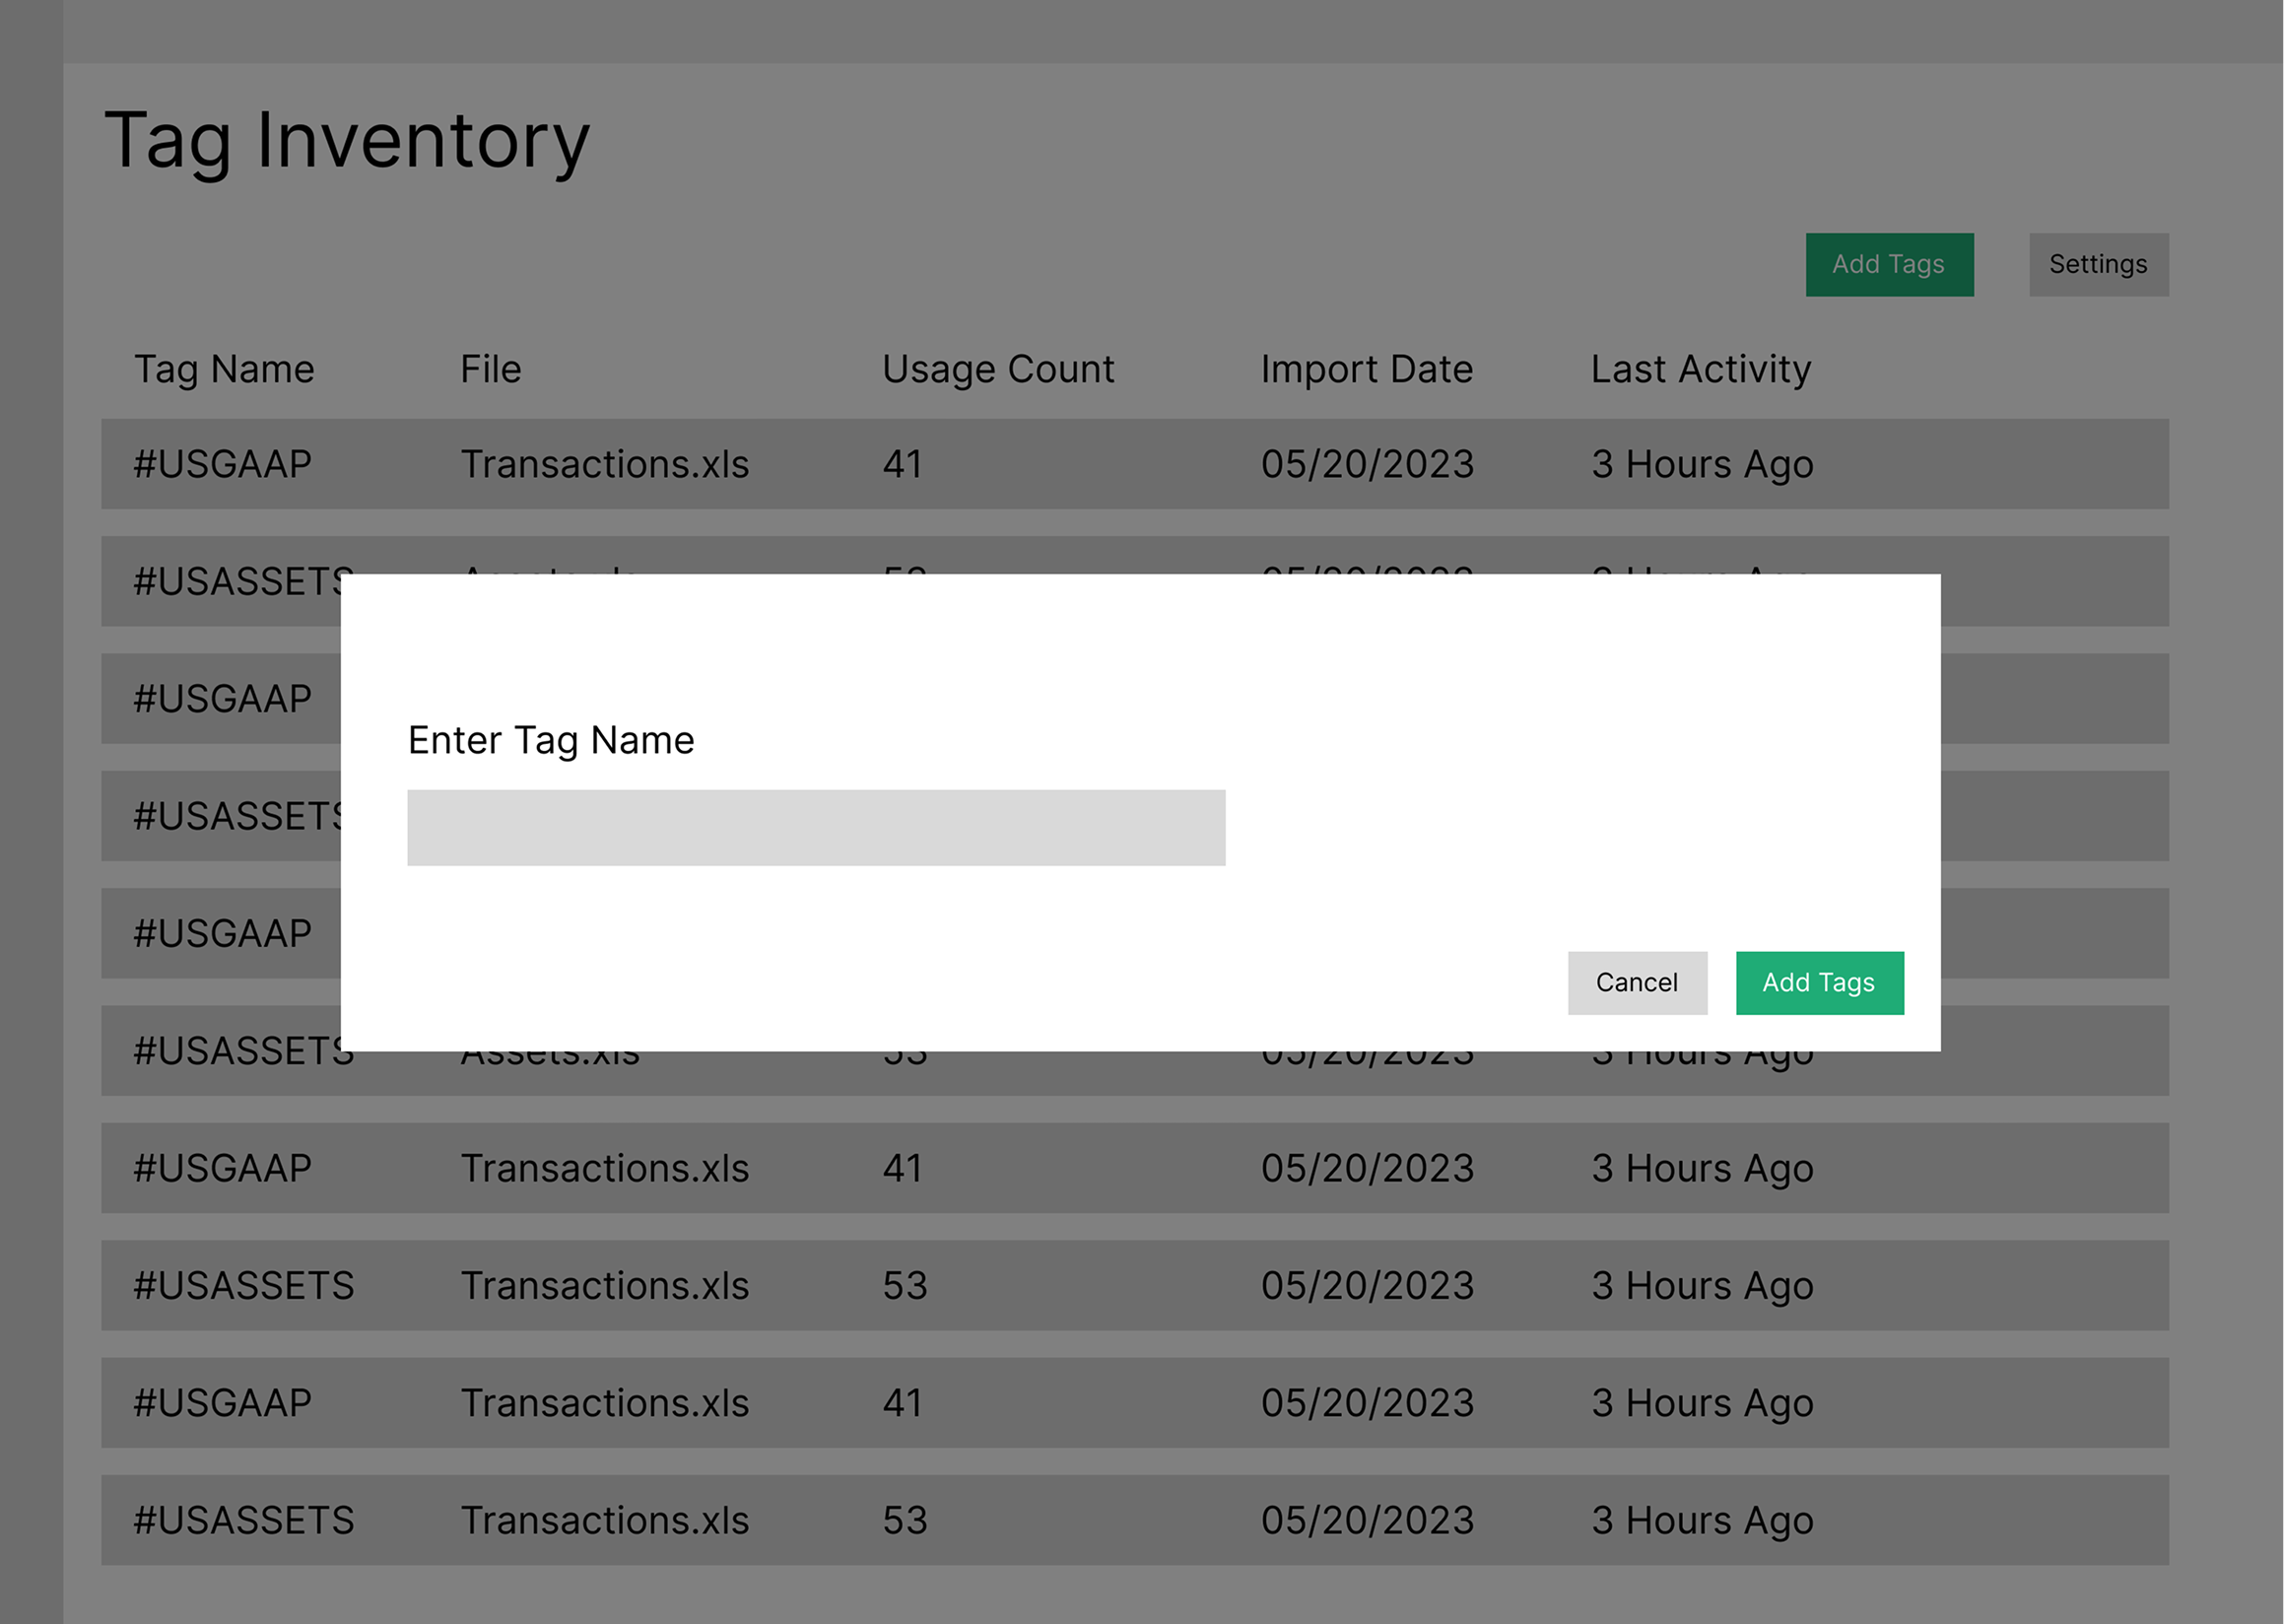Sort table by Usage Count column header
Image resolution: width=2284 pixels, height=1624 pixels.
tap(997, 369)
